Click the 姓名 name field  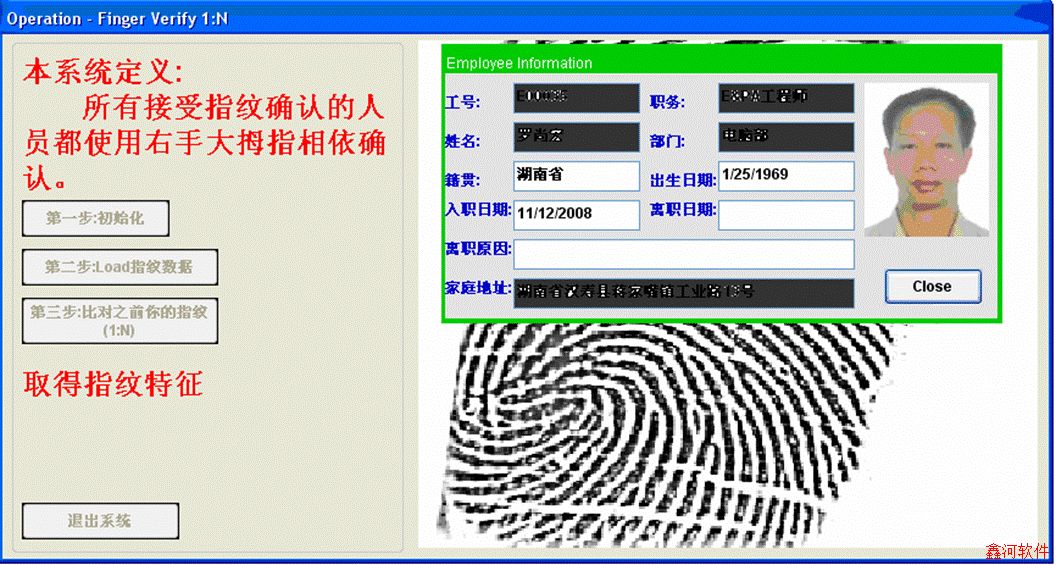(x=576, y=137)
